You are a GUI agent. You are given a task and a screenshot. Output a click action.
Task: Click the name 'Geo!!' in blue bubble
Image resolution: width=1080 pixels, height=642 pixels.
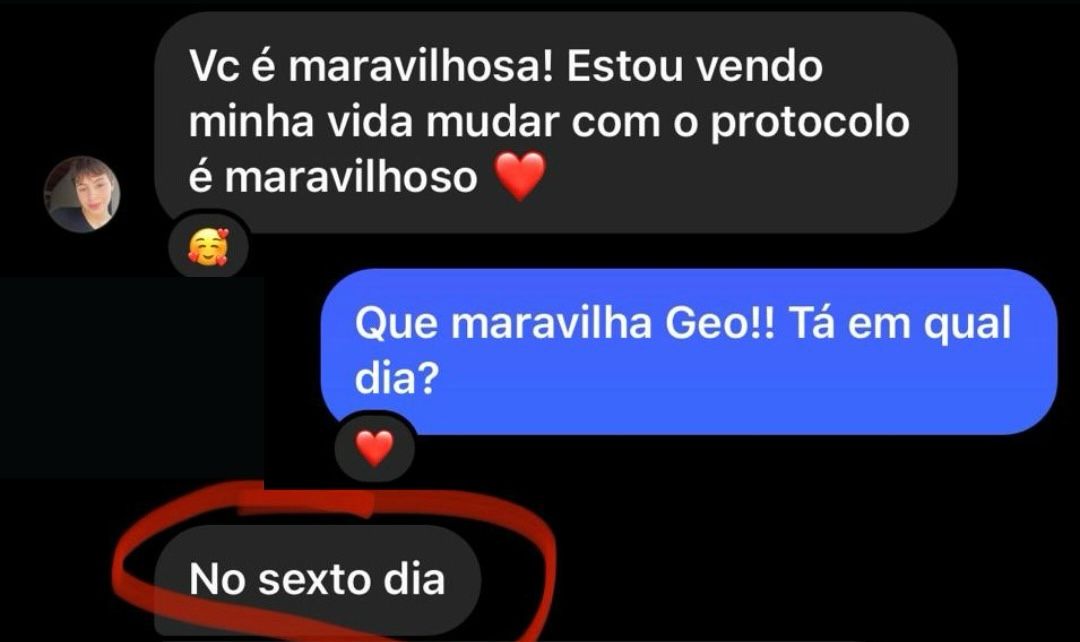point(720,324)
